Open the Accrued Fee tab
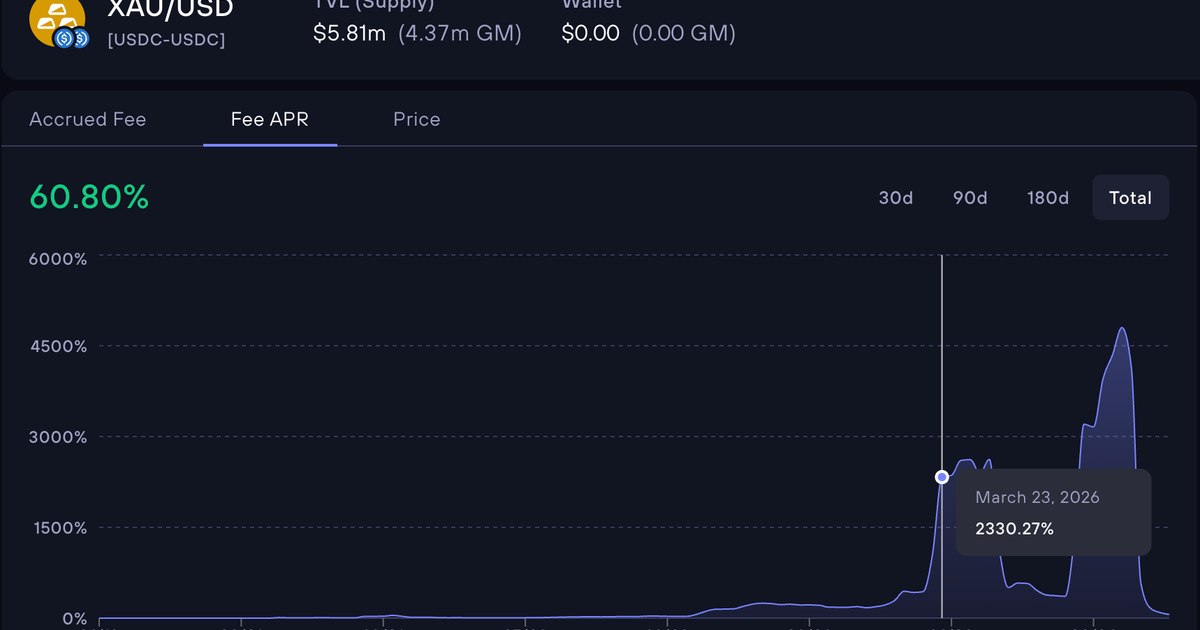1200x630 pixels. (88, 119)
